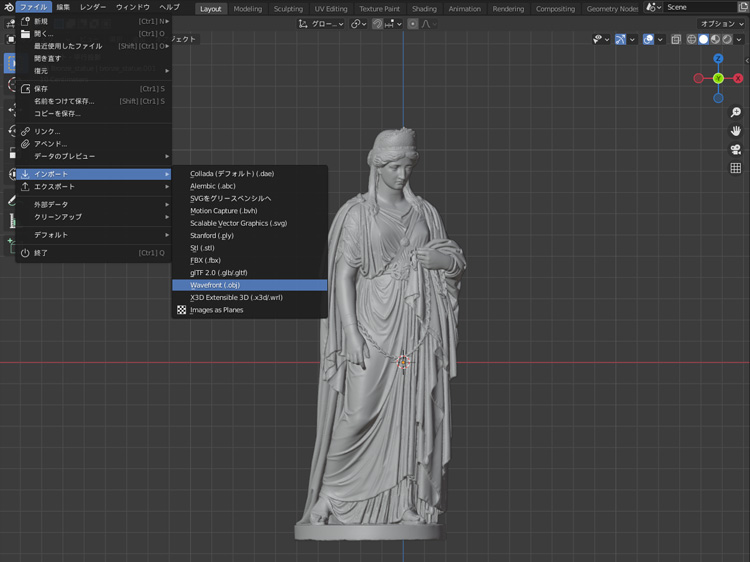Toggle the camera view icon
750x562 pixels.
click(736, 149)
